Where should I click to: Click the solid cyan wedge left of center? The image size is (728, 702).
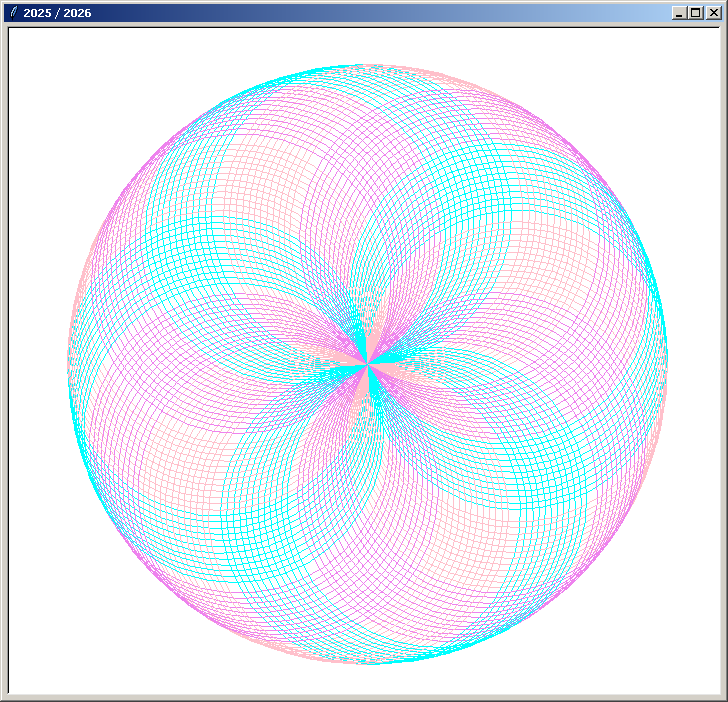345,372
